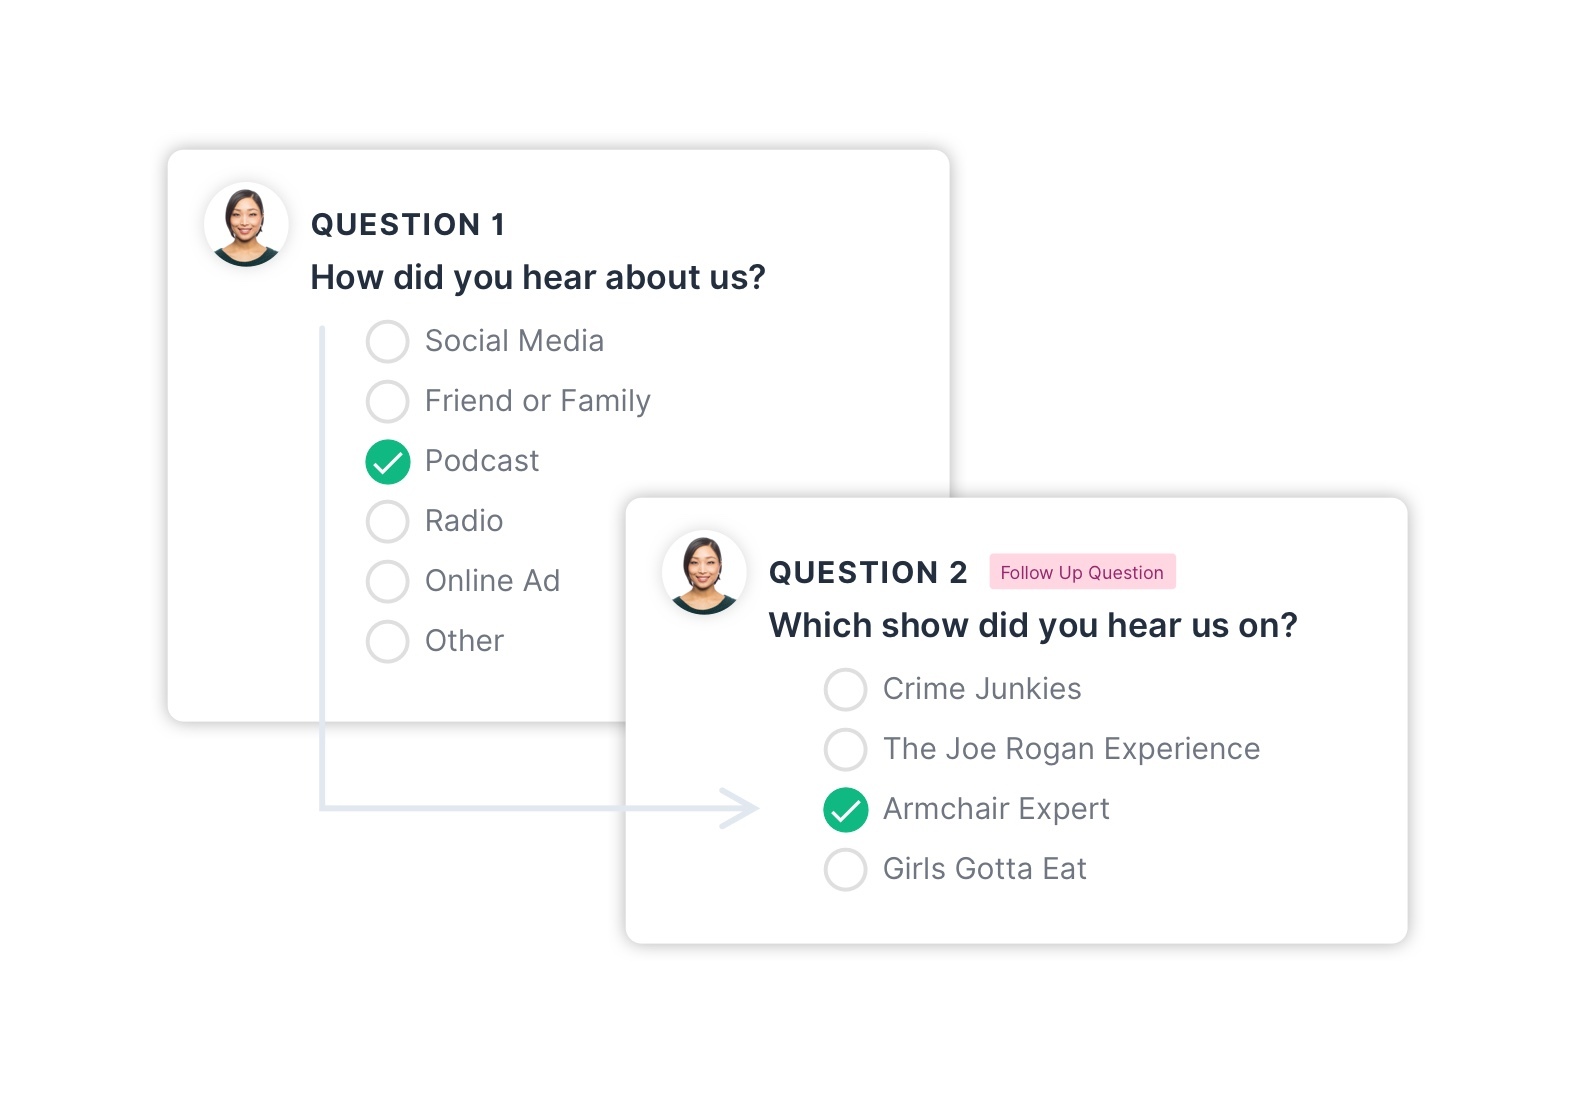The height and width of the screenshot is (1108, 1584).
Task: Pick Online Ad as referral source
Action: (x=387, y=581)
